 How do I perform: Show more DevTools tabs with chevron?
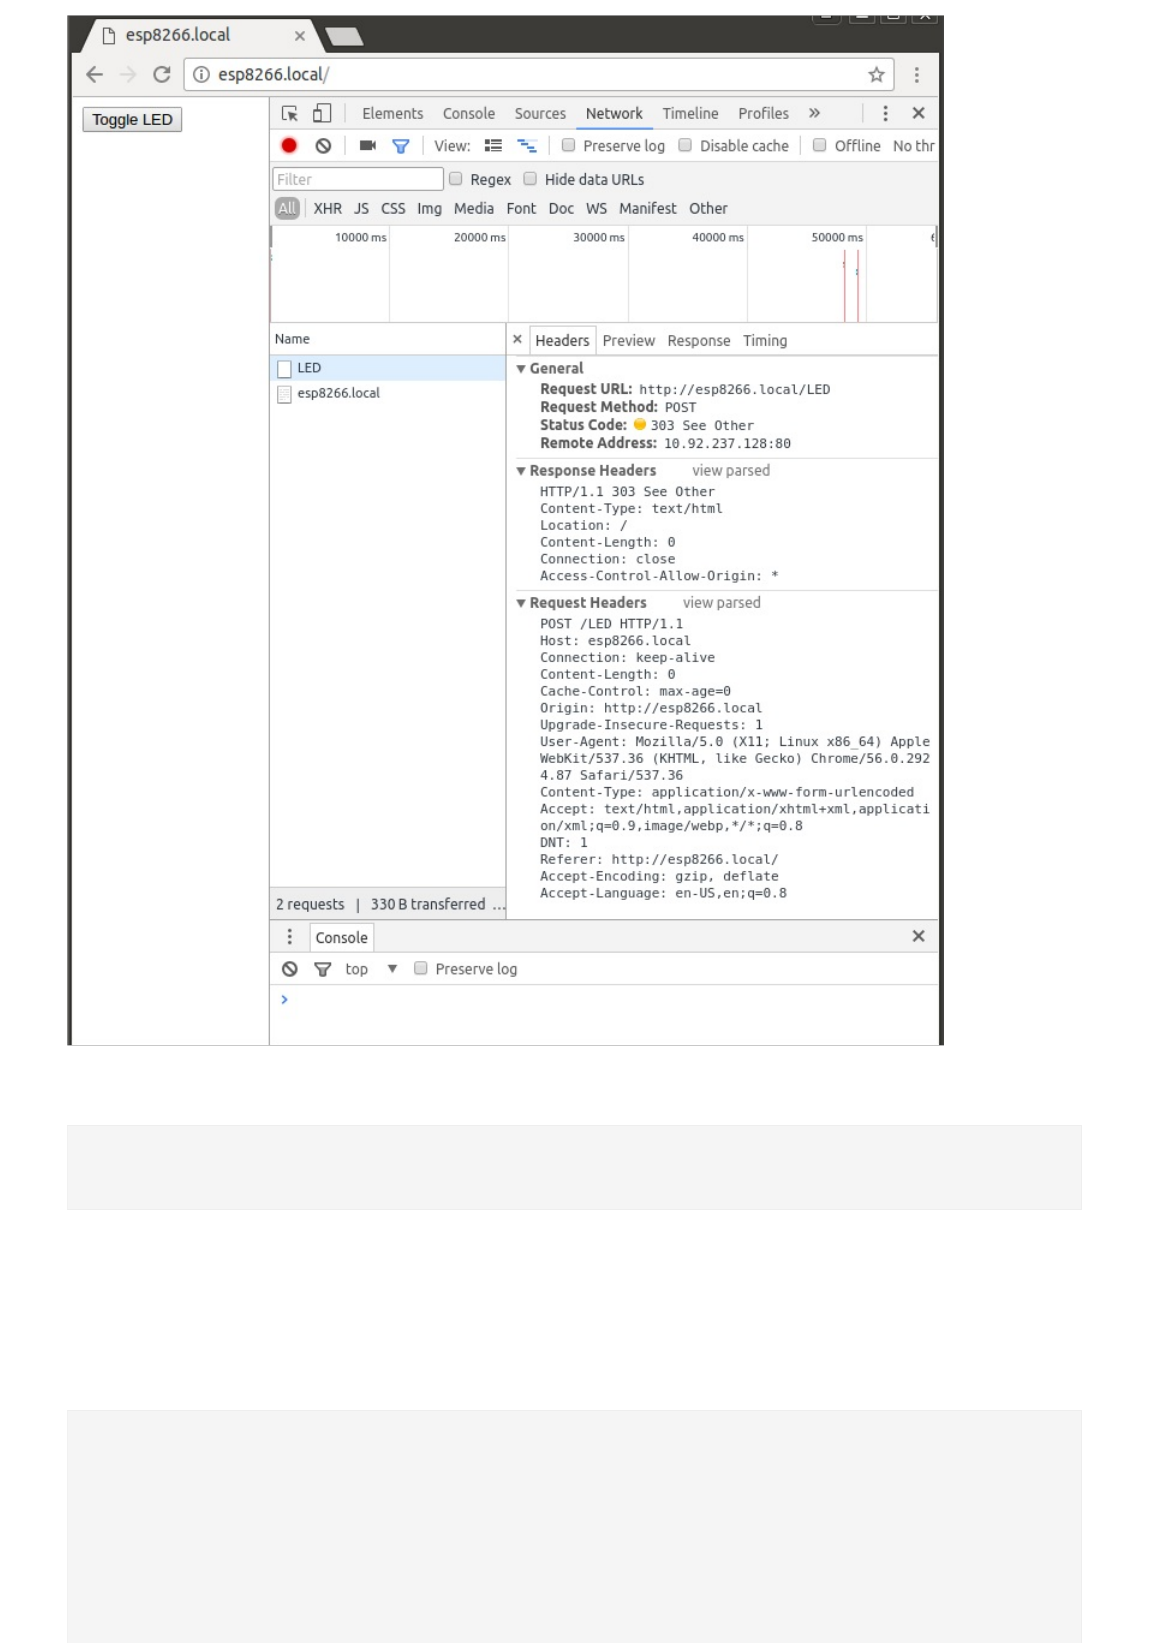tap(814, 114)
